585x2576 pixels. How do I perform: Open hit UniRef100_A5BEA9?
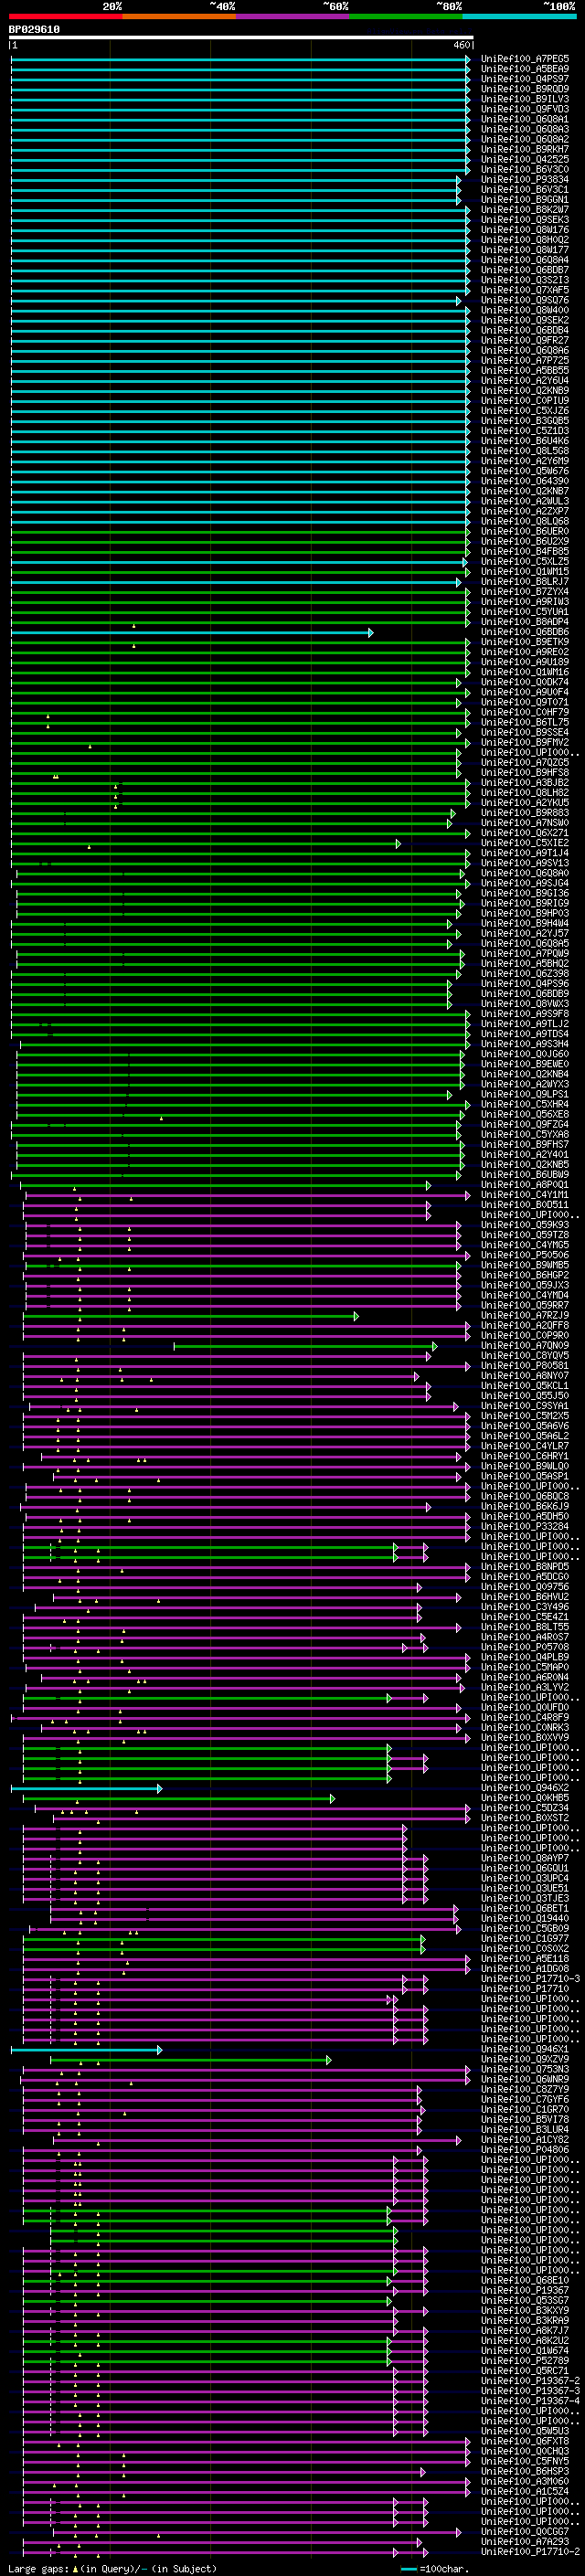tap(525, 70)
